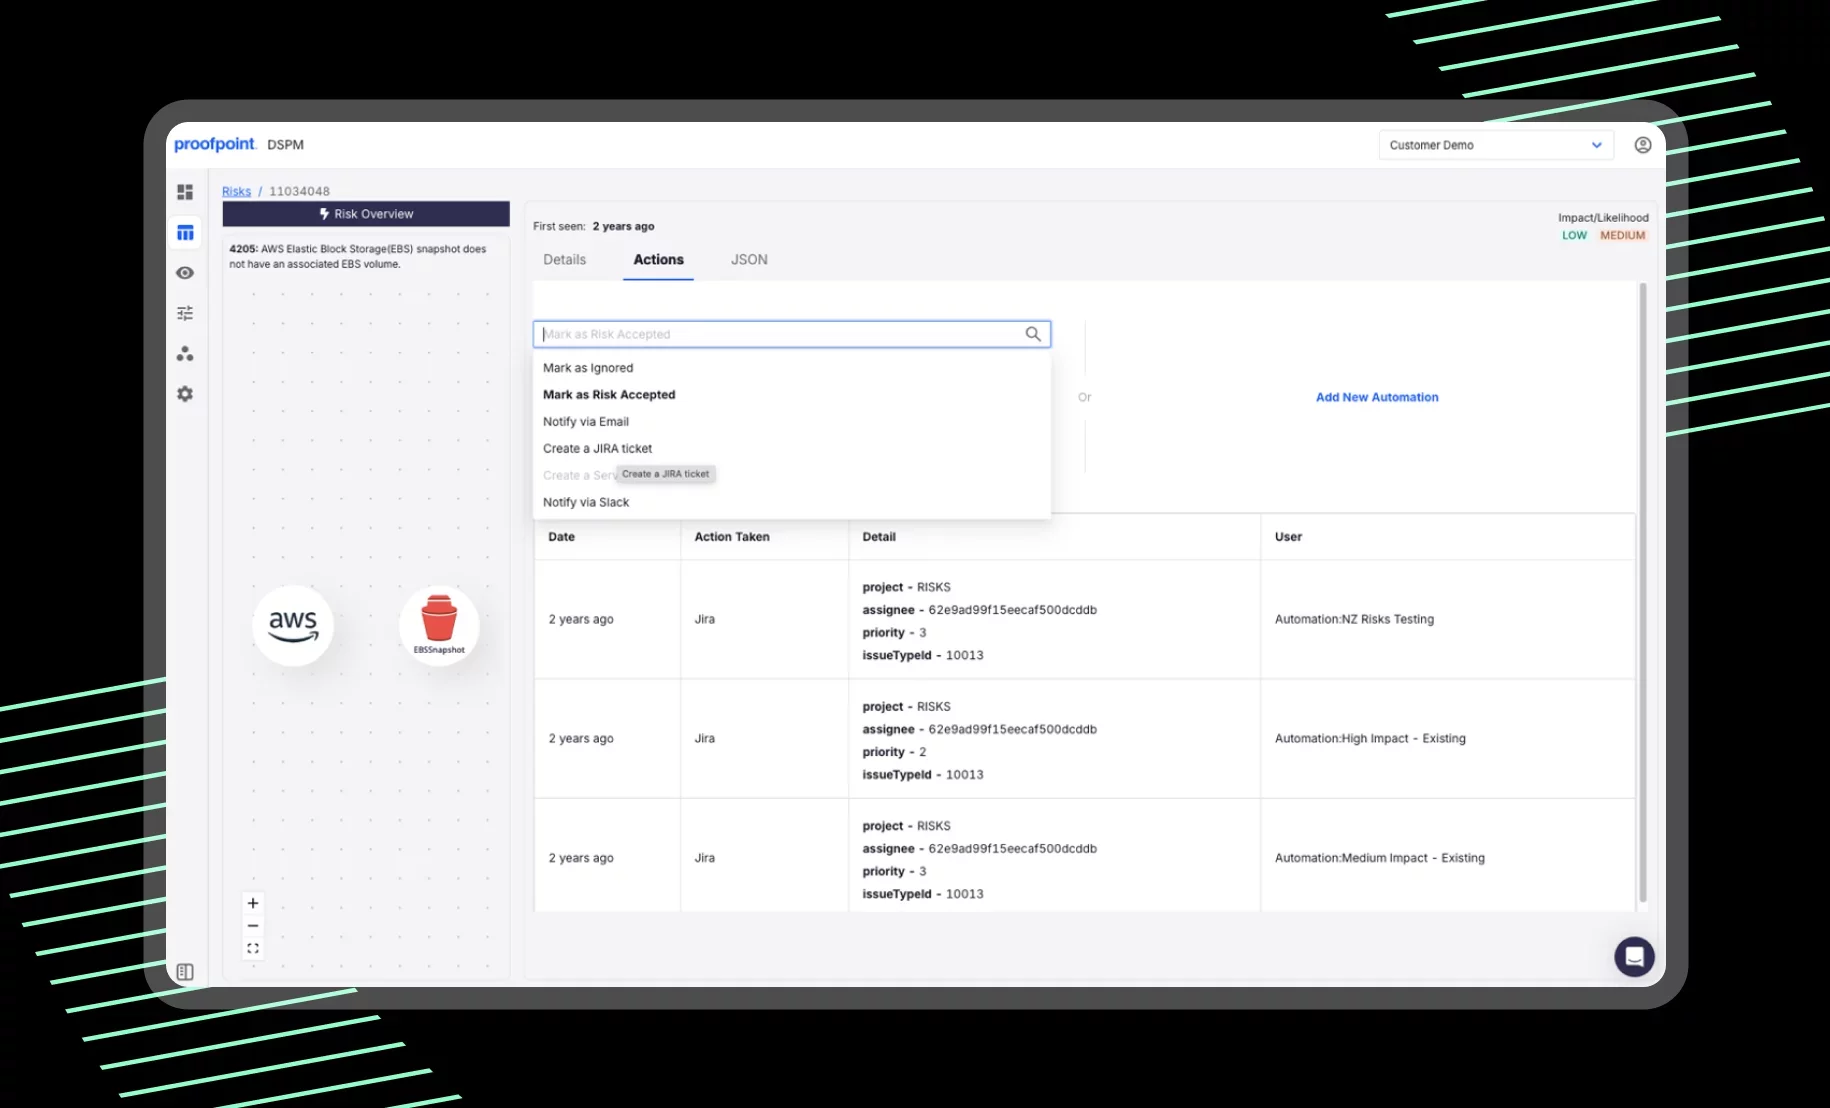Open the sliders tuning icon in sidebar
This screenshot has width=1830, height=1108.
(185, 313)
